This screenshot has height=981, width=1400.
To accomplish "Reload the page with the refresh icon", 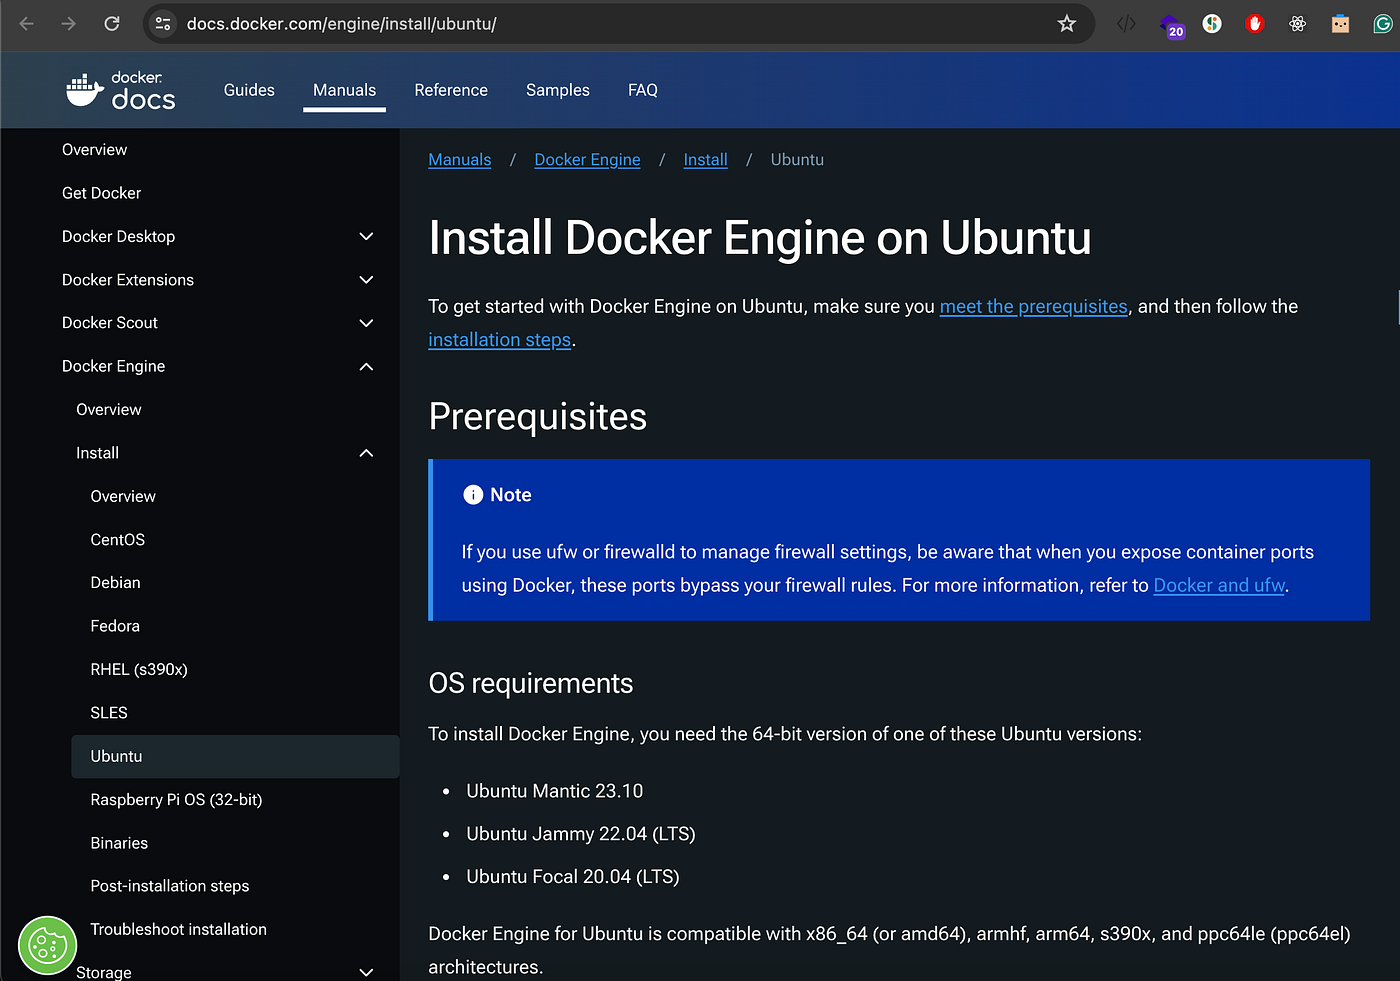I will pos(112,23).
